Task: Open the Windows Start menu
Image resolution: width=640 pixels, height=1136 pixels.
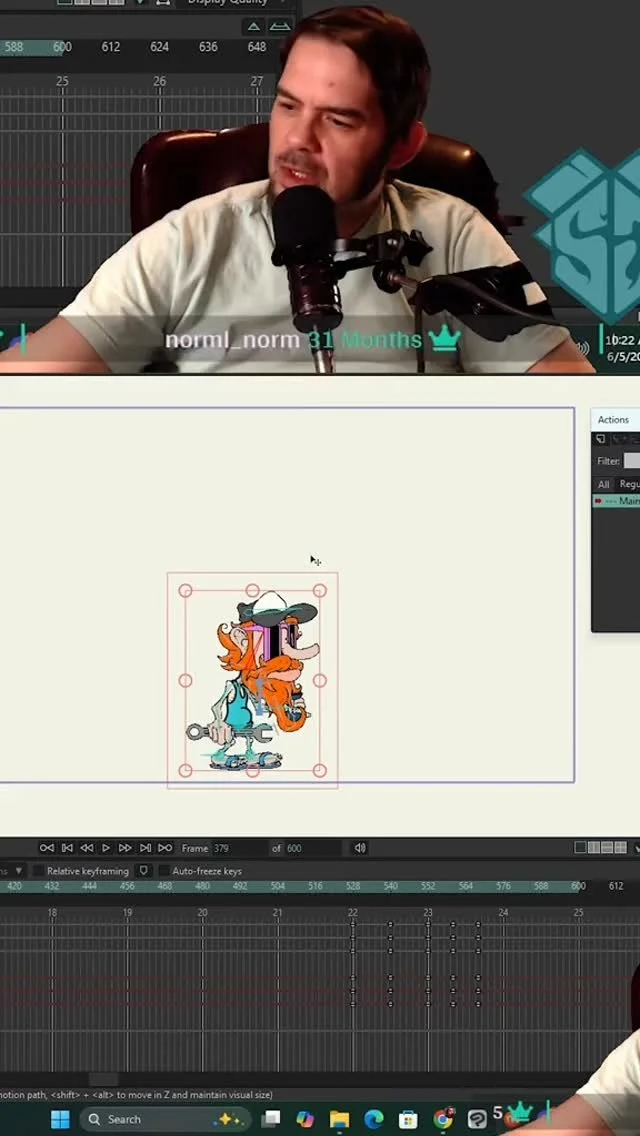Action: point(60,1119)
